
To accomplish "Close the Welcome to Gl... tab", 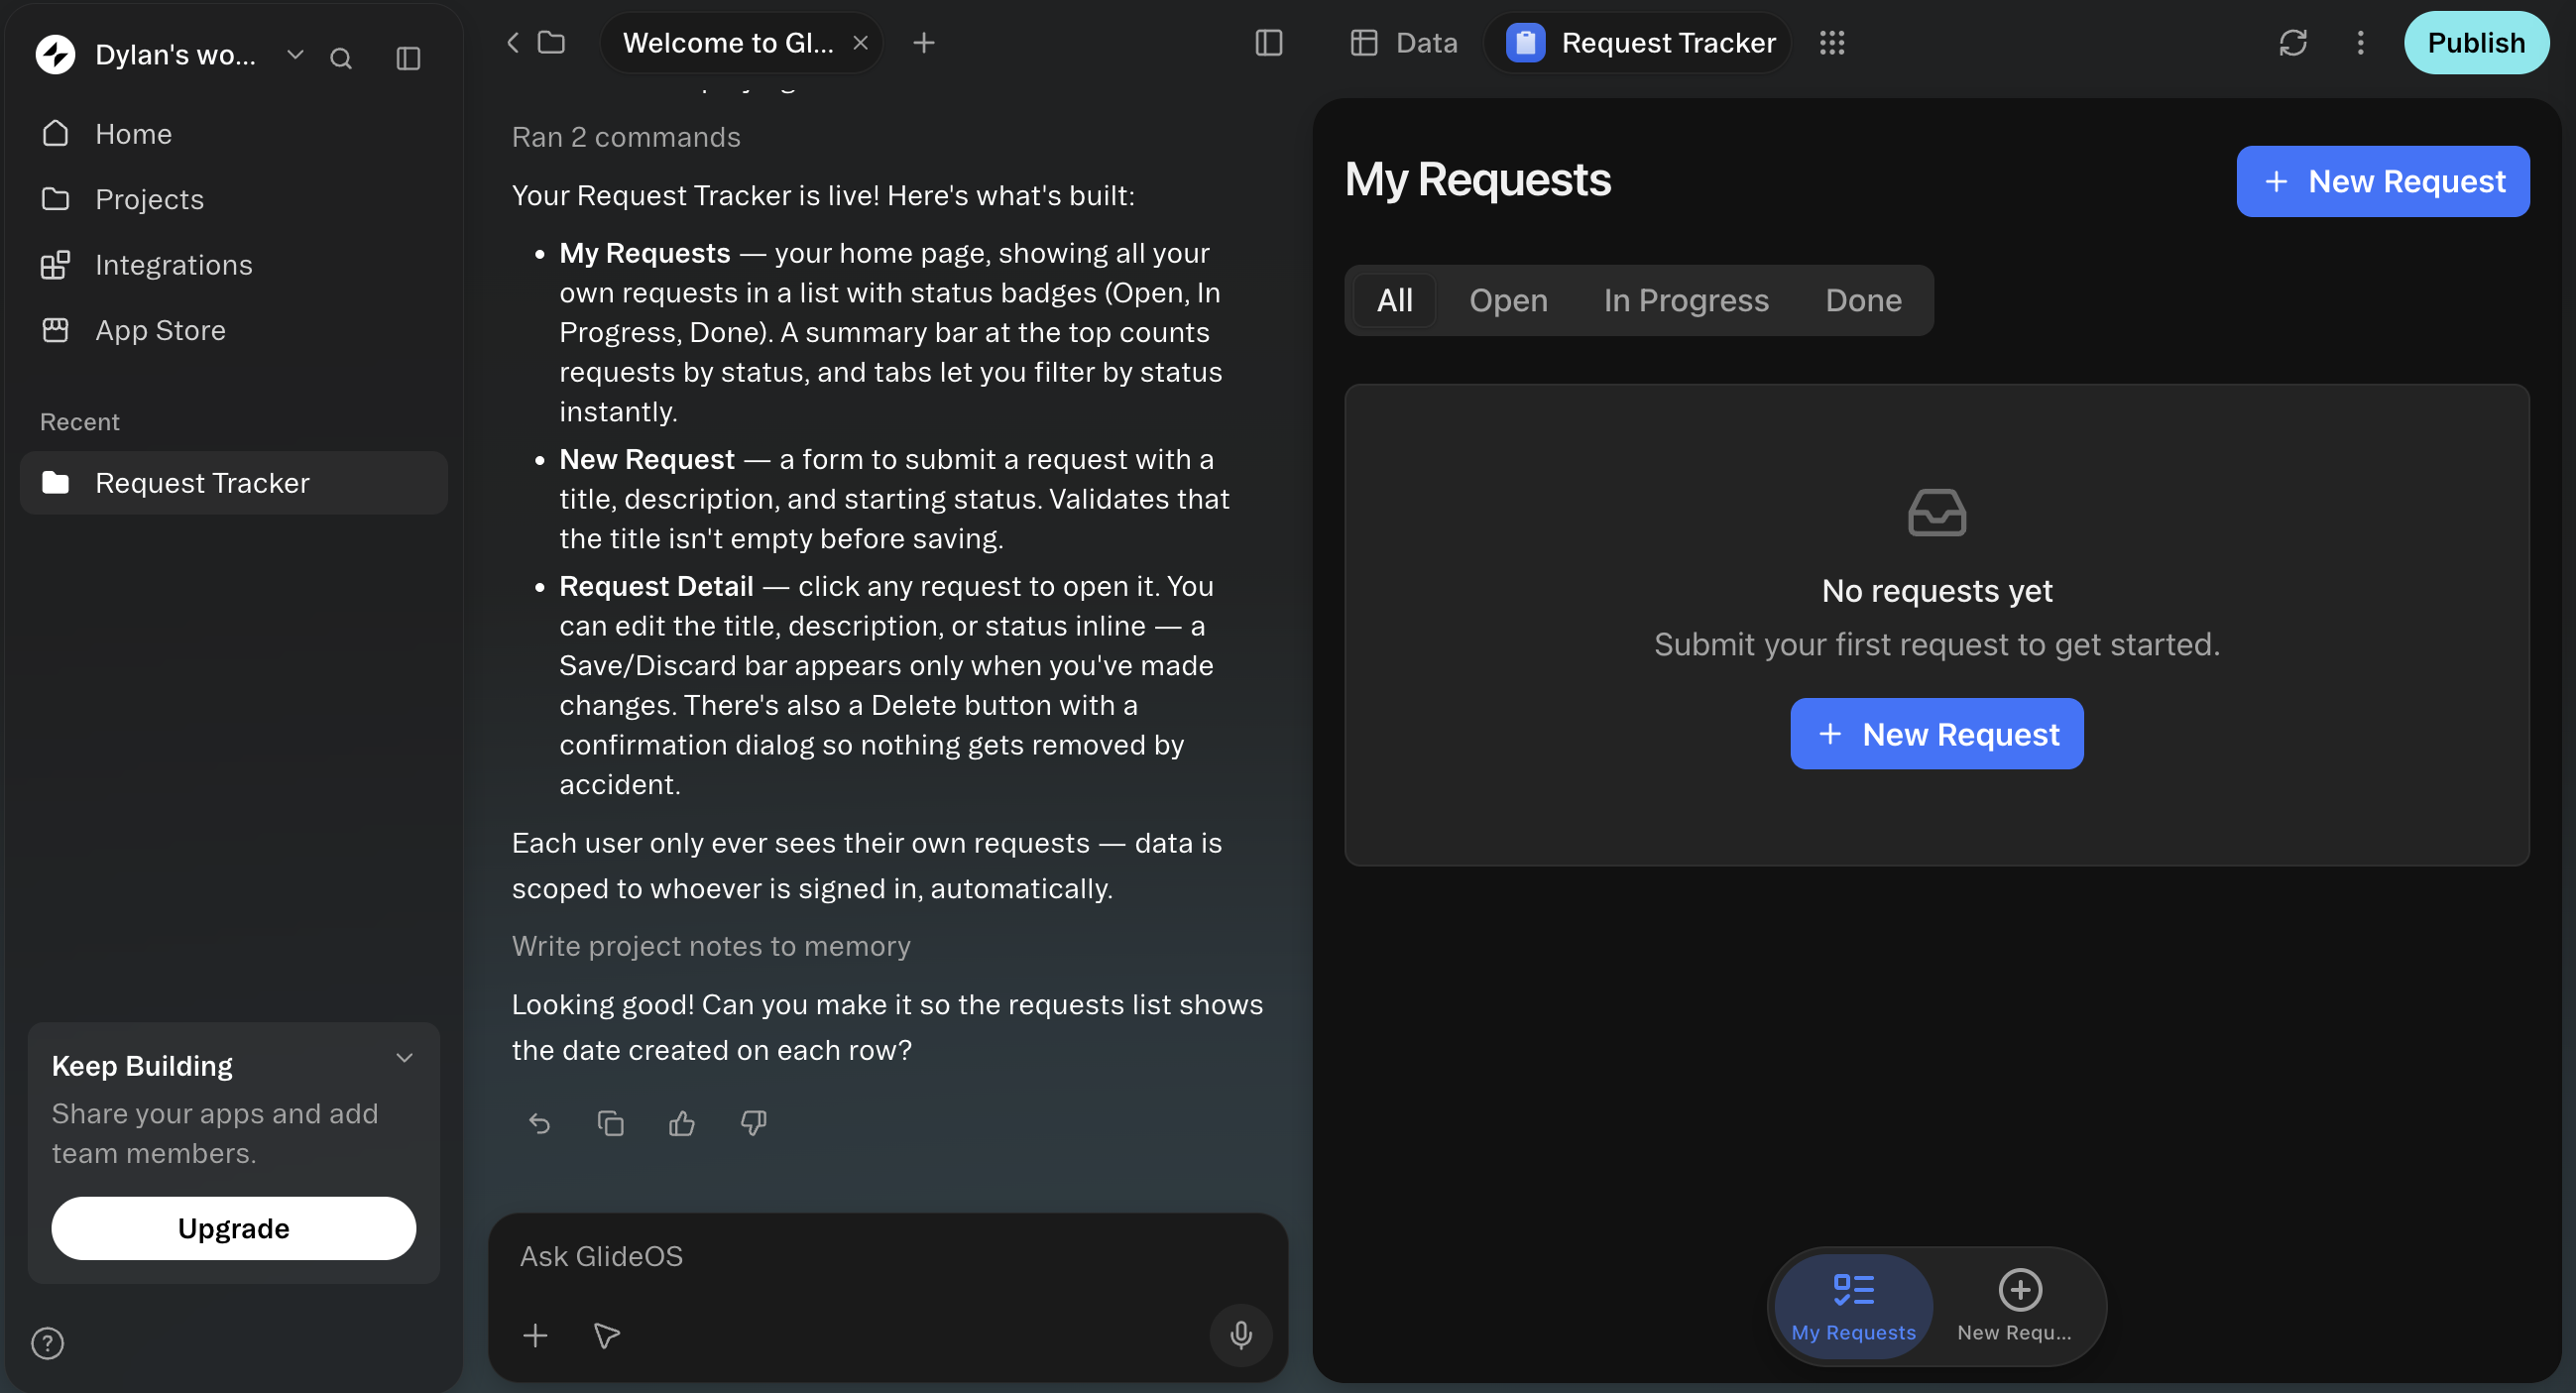I will tap(860, 43).
